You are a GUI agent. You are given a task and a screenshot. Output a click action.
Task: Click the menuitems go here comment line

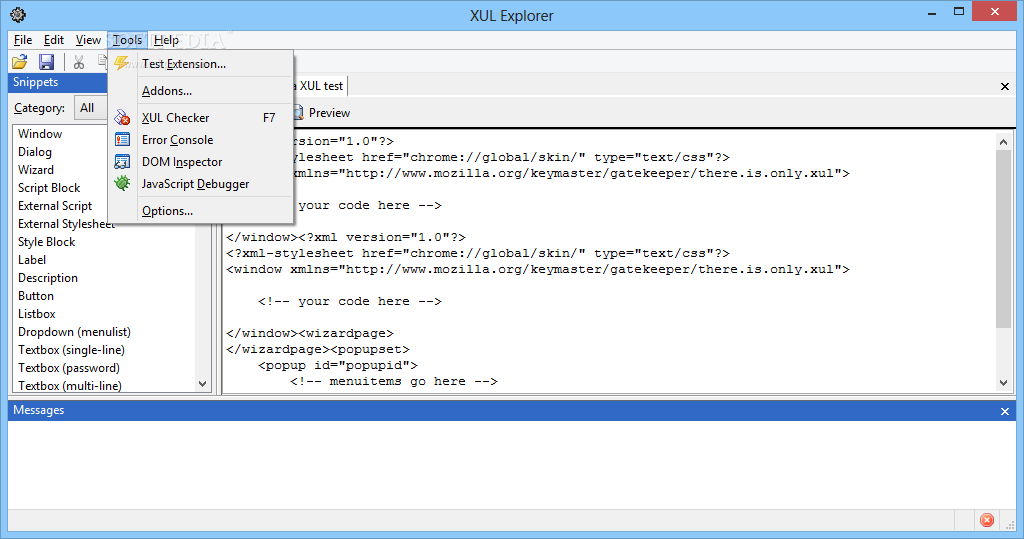point(394,381)
